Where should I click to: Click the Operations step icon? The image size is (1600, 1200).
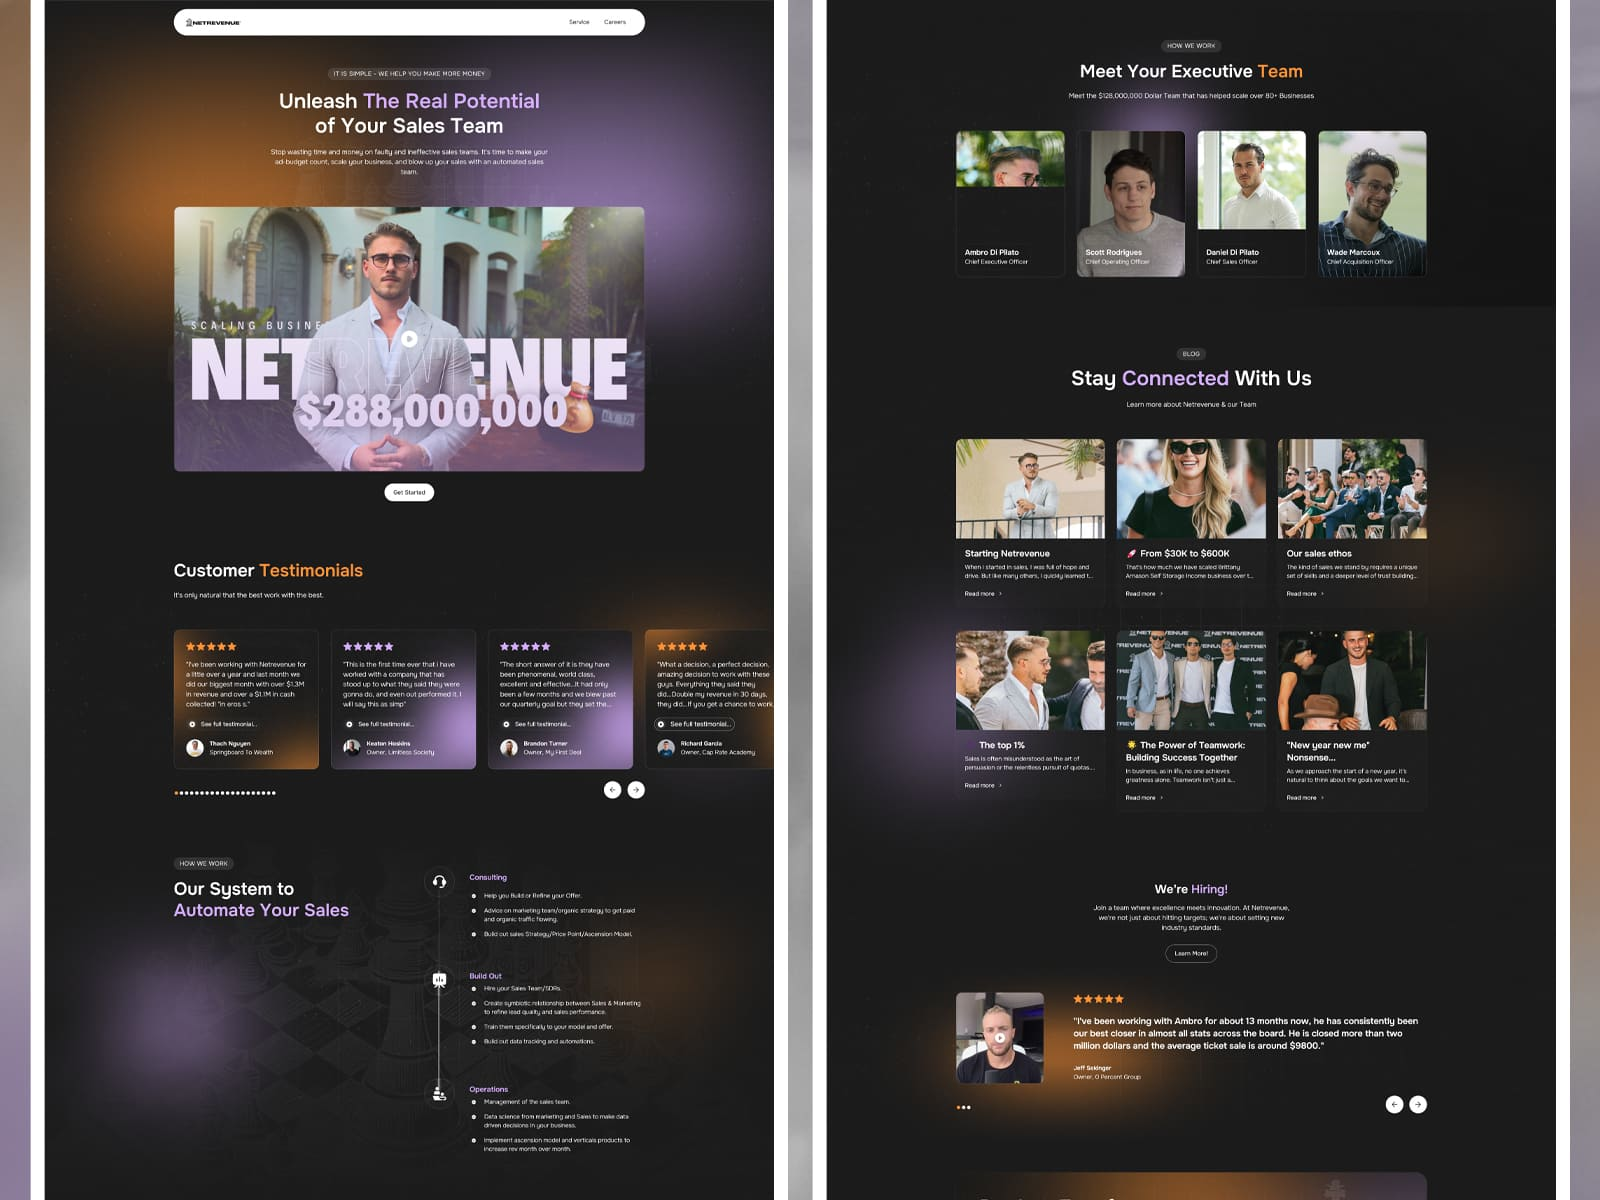(x=439, y=1093)
